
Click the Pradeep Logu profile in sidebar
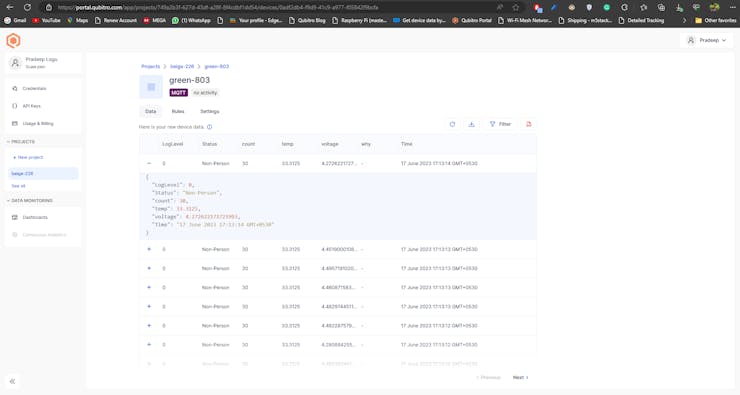tap(42, 63)
